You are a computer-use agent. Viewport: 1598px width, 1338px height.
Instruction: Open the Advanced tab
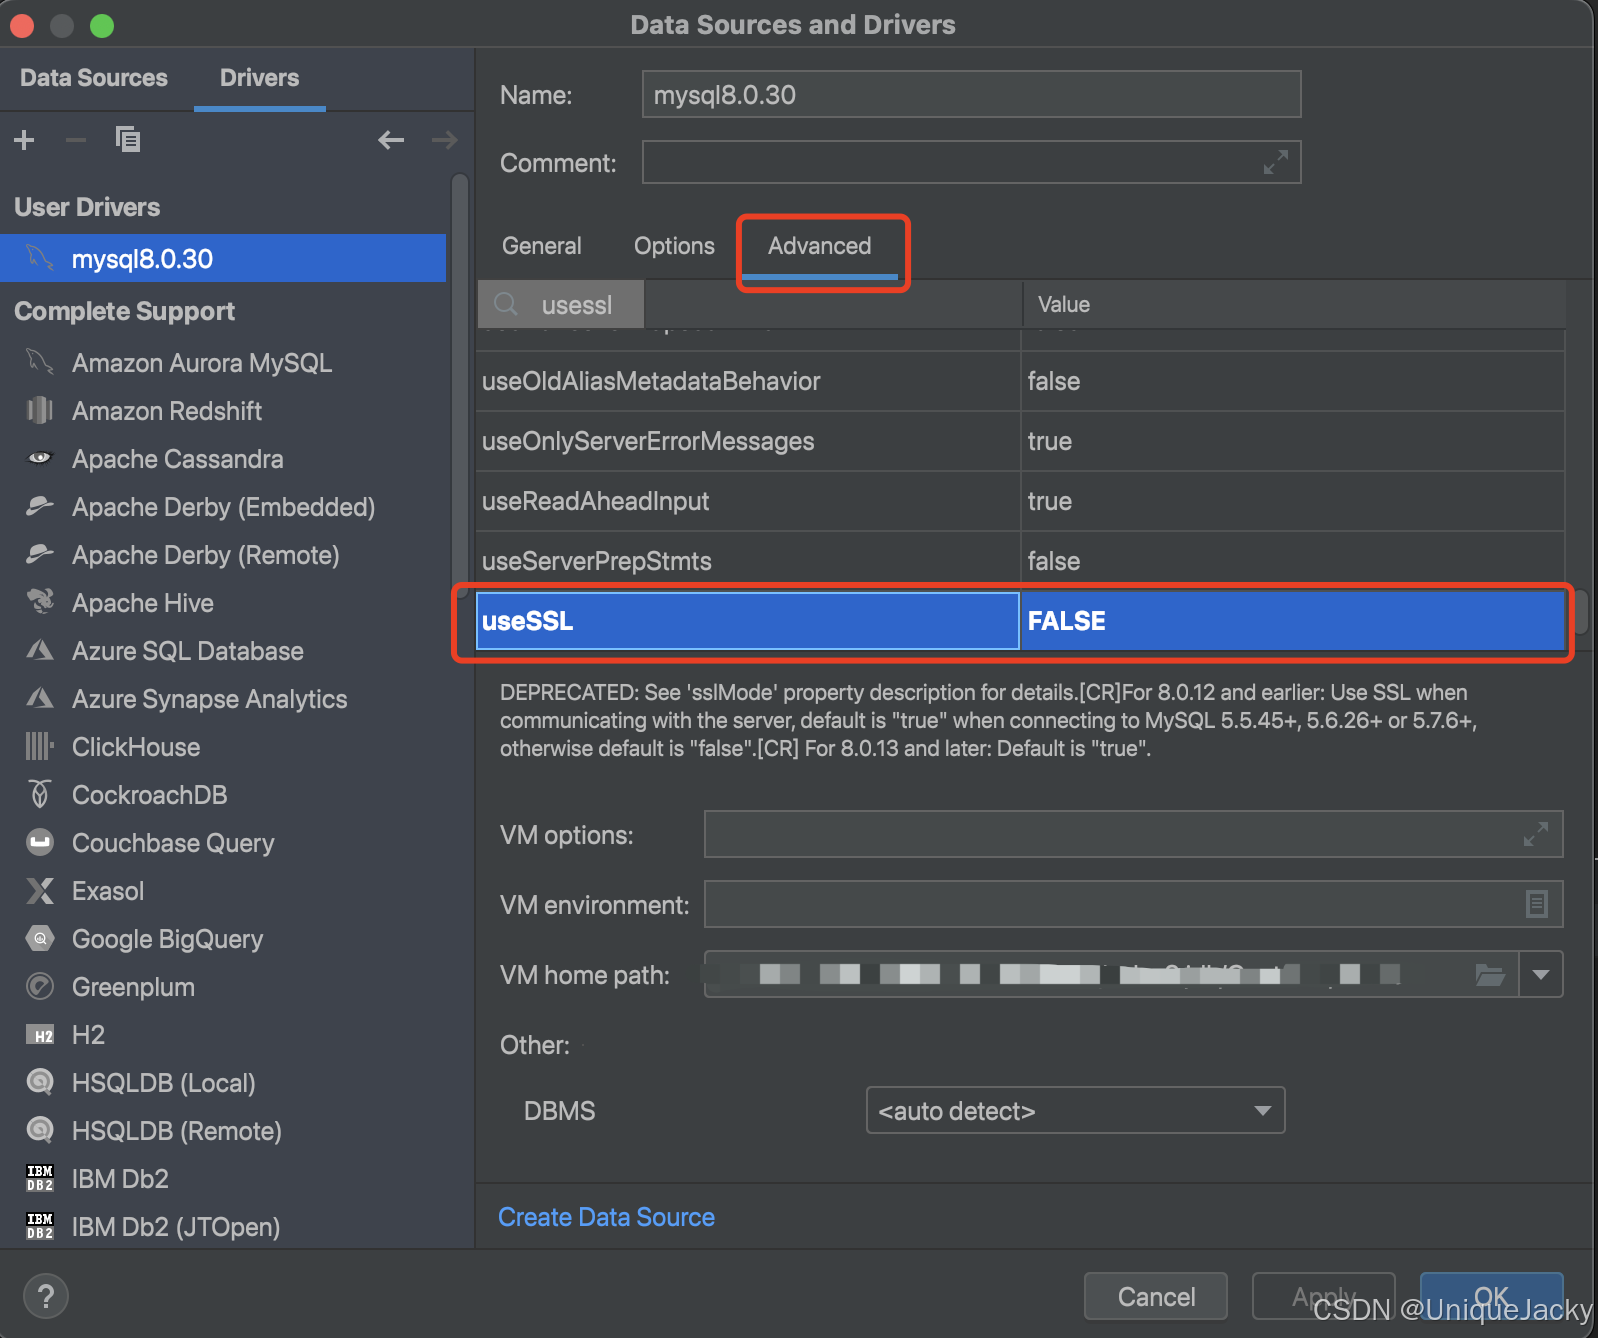820,246
